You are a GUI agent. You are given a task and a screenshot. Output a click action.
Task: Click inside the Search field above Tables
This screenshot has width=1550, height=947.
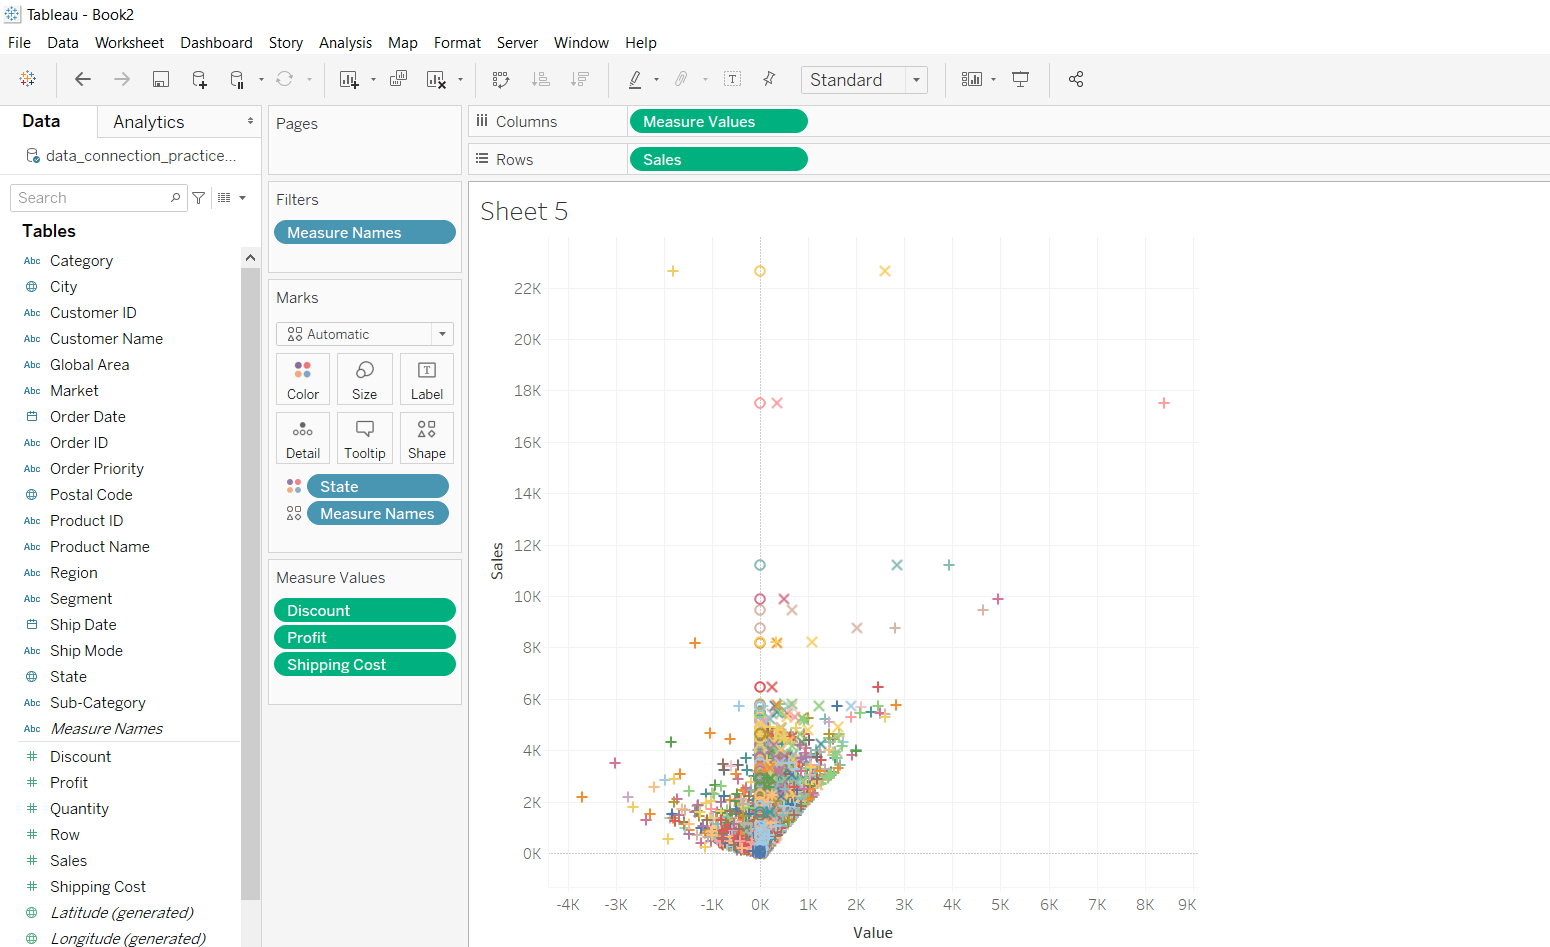click(90, 197)
